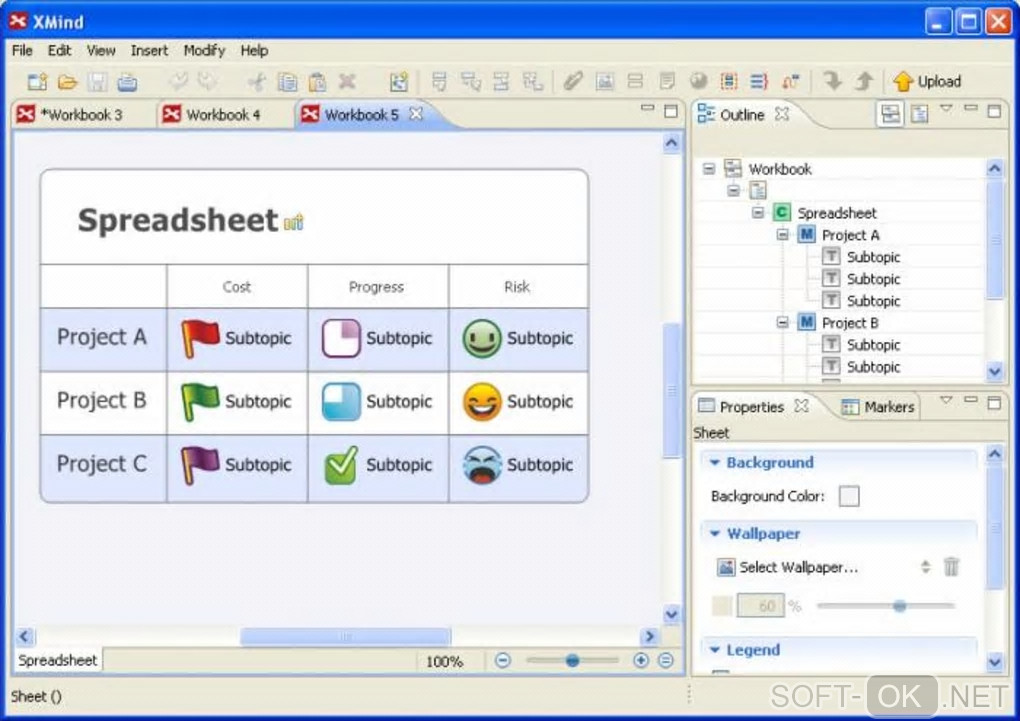Click the Open folder toolbar icon
The image size is (1020, 721).
pyautogui.click(x=67, y=81)
